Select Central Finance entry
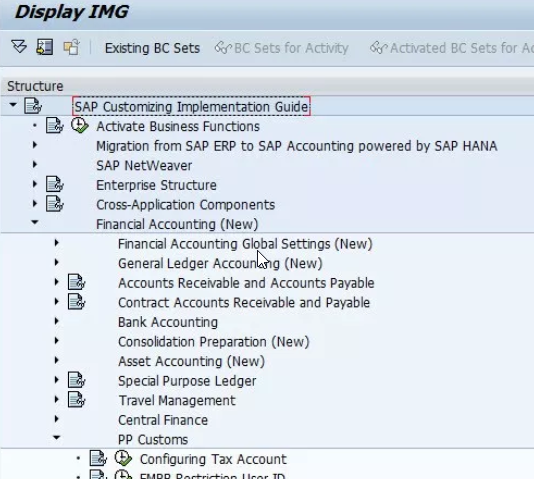This screenshot has width=534, height=479. (163, 420)
